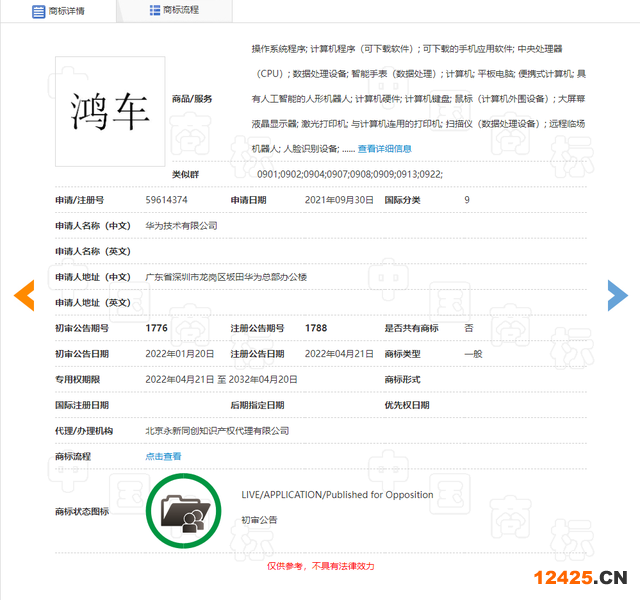The image size is (640, 600).
Task: Click agency 北京永新同创知识产权代理有限公司
Action: [x=217, y=431]
